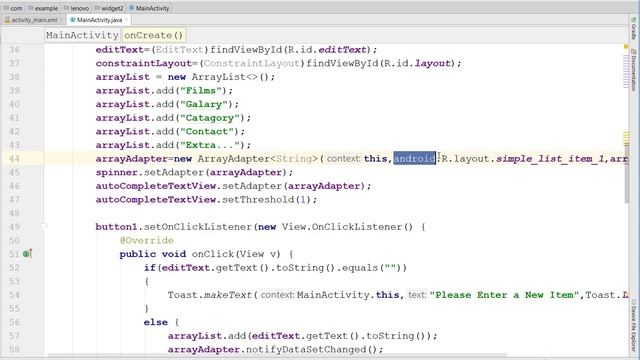640x360 pixels.
Task: Click the com breadcrumb folder
Action: pos(13,8)
